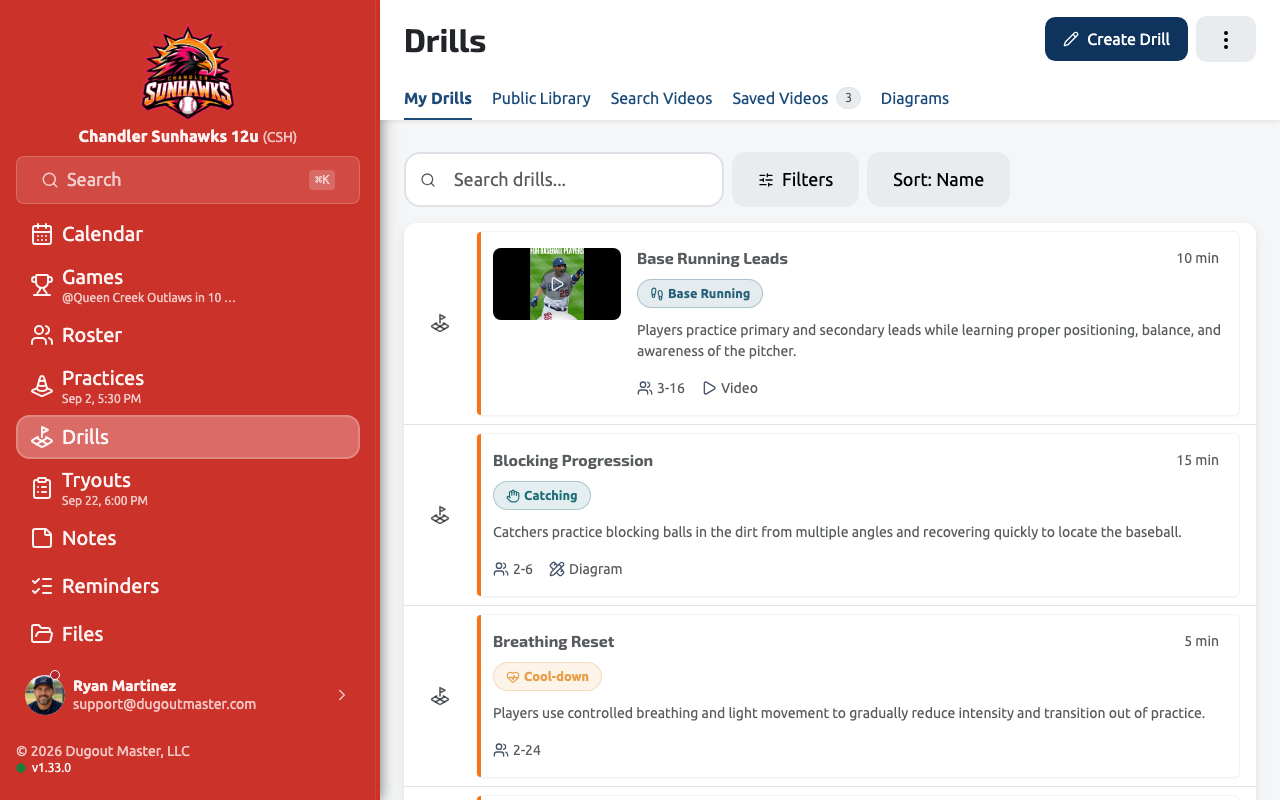Screen dimensions: 1280x800
Task: Focus the Search drills input field
Action: (564, 180)
